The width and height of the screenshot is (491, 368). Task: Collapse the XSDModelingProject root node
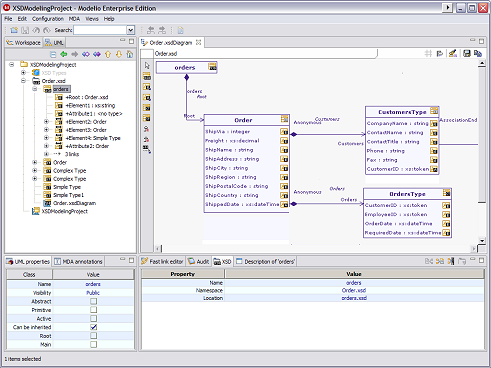(12, 64)
